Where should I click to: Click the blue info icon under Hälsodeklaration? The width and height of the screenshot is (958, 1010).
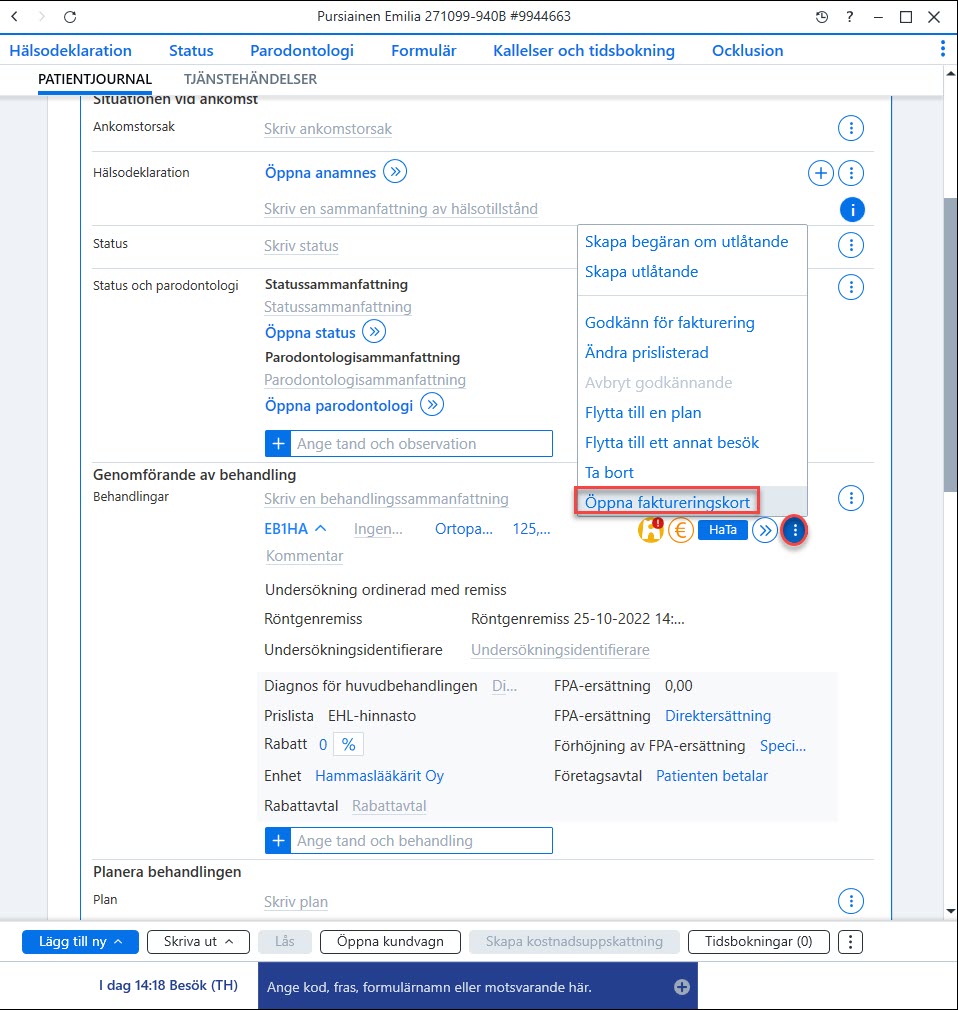(852, 209)
